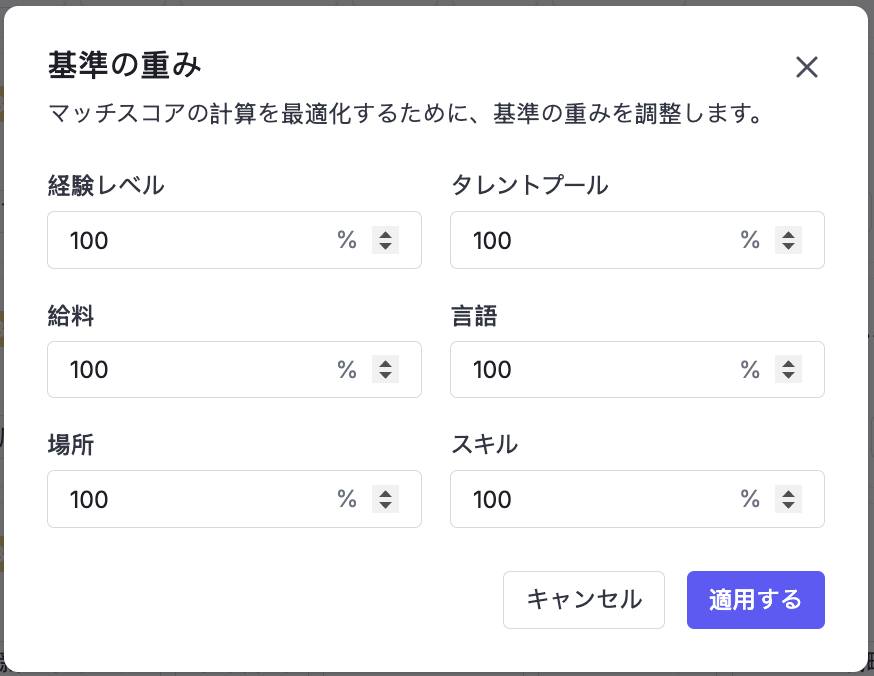Step up the 給料 percentage

pyautogui.click(x=385, y=363)
